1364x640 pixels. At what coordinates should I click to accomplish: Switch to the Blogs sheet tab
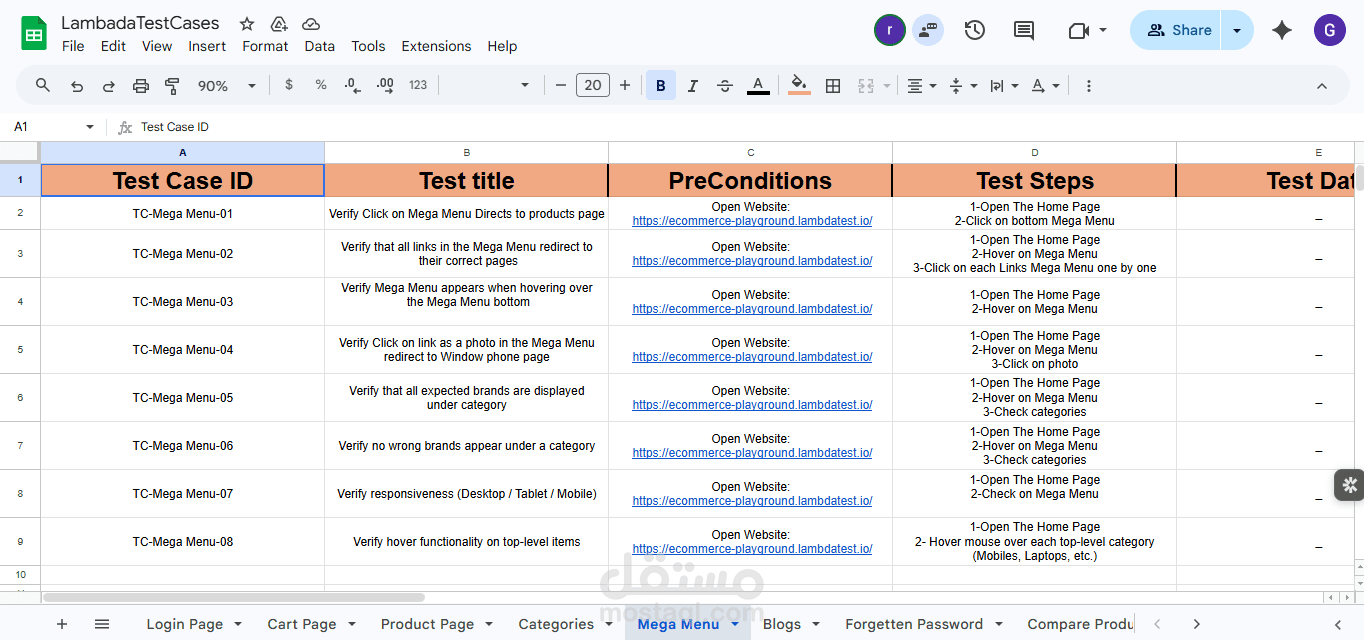click(x=782, y=624)
